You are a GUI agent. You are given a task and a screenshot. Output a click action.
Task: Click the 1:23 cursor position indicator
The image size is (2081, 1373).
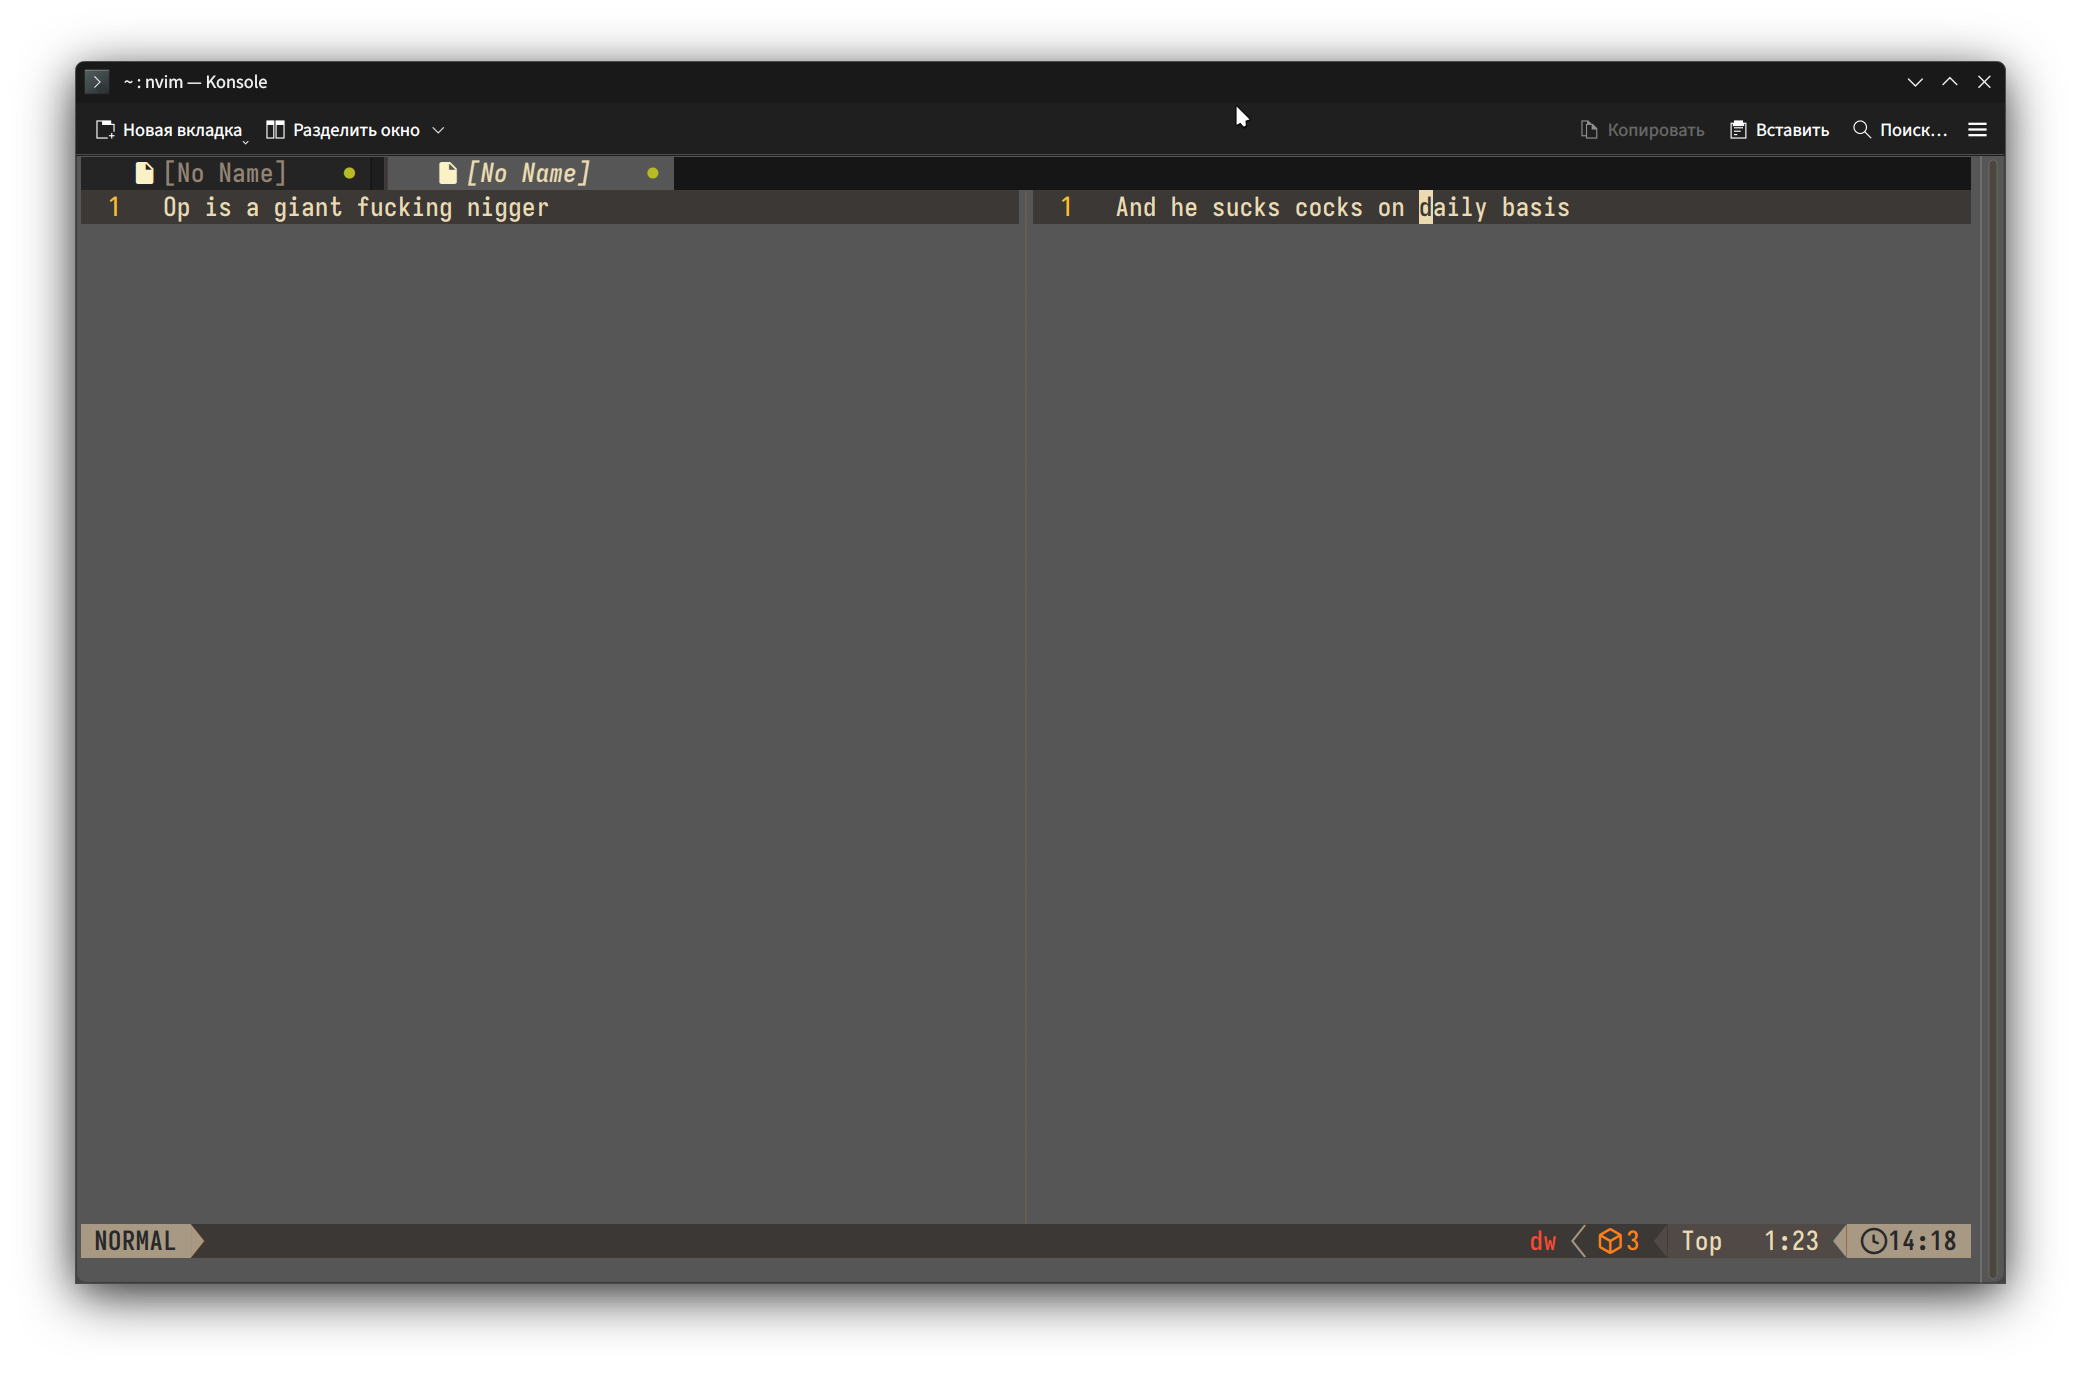(1790, 1241)
